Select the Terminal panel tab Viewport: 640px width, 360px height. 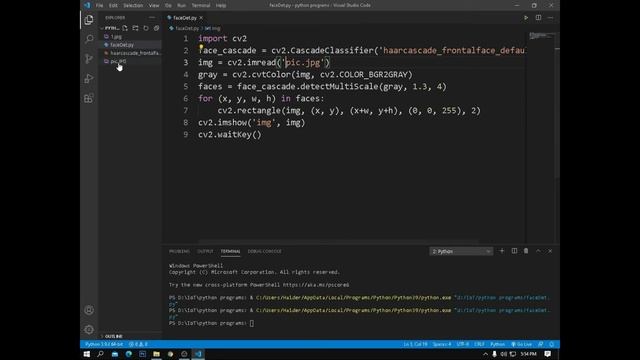point(231,251)
